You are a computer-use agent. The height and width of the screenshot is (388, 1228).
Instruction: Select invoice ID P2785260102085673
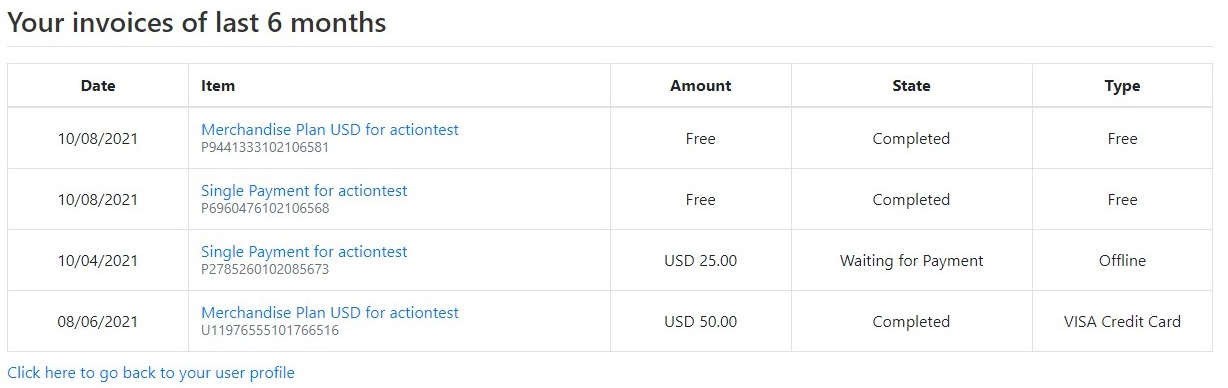[x=265, y=270]
